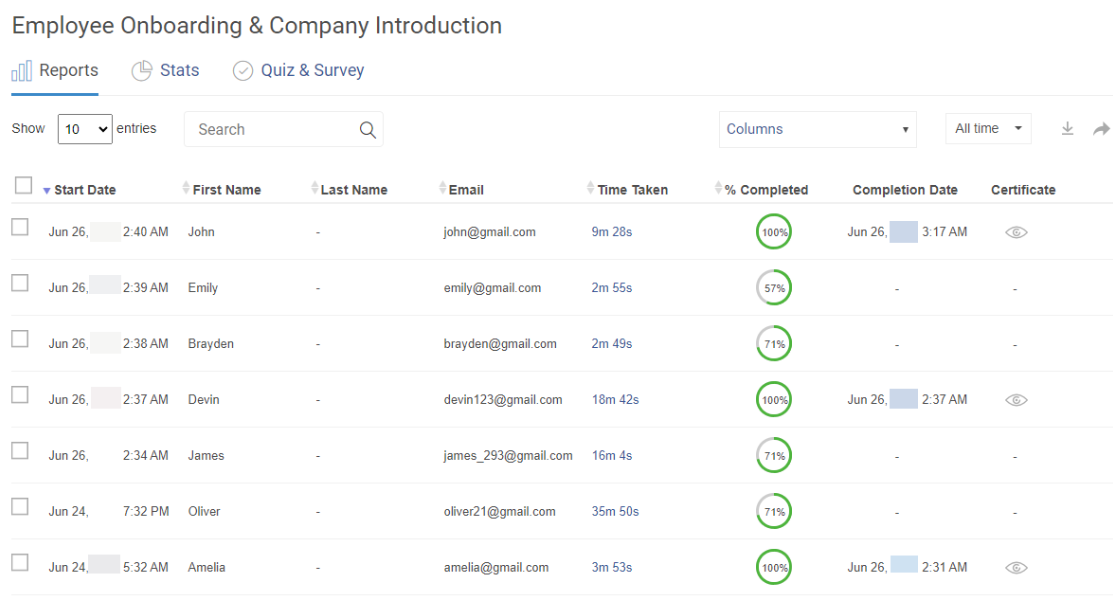Check the checkbox on Emily's row
This screenshot has width=1113, height=601.
coord(18,283)
